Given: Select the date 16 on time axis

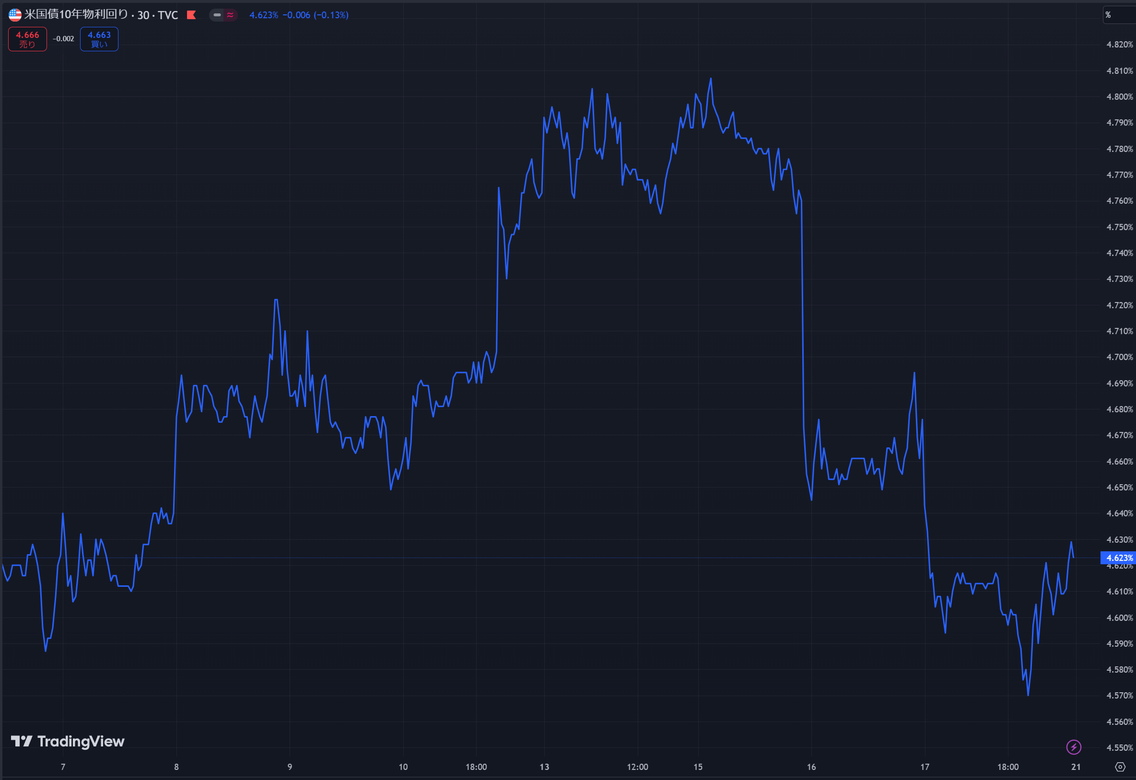Looking at the screenshot, I should point(811,767).
